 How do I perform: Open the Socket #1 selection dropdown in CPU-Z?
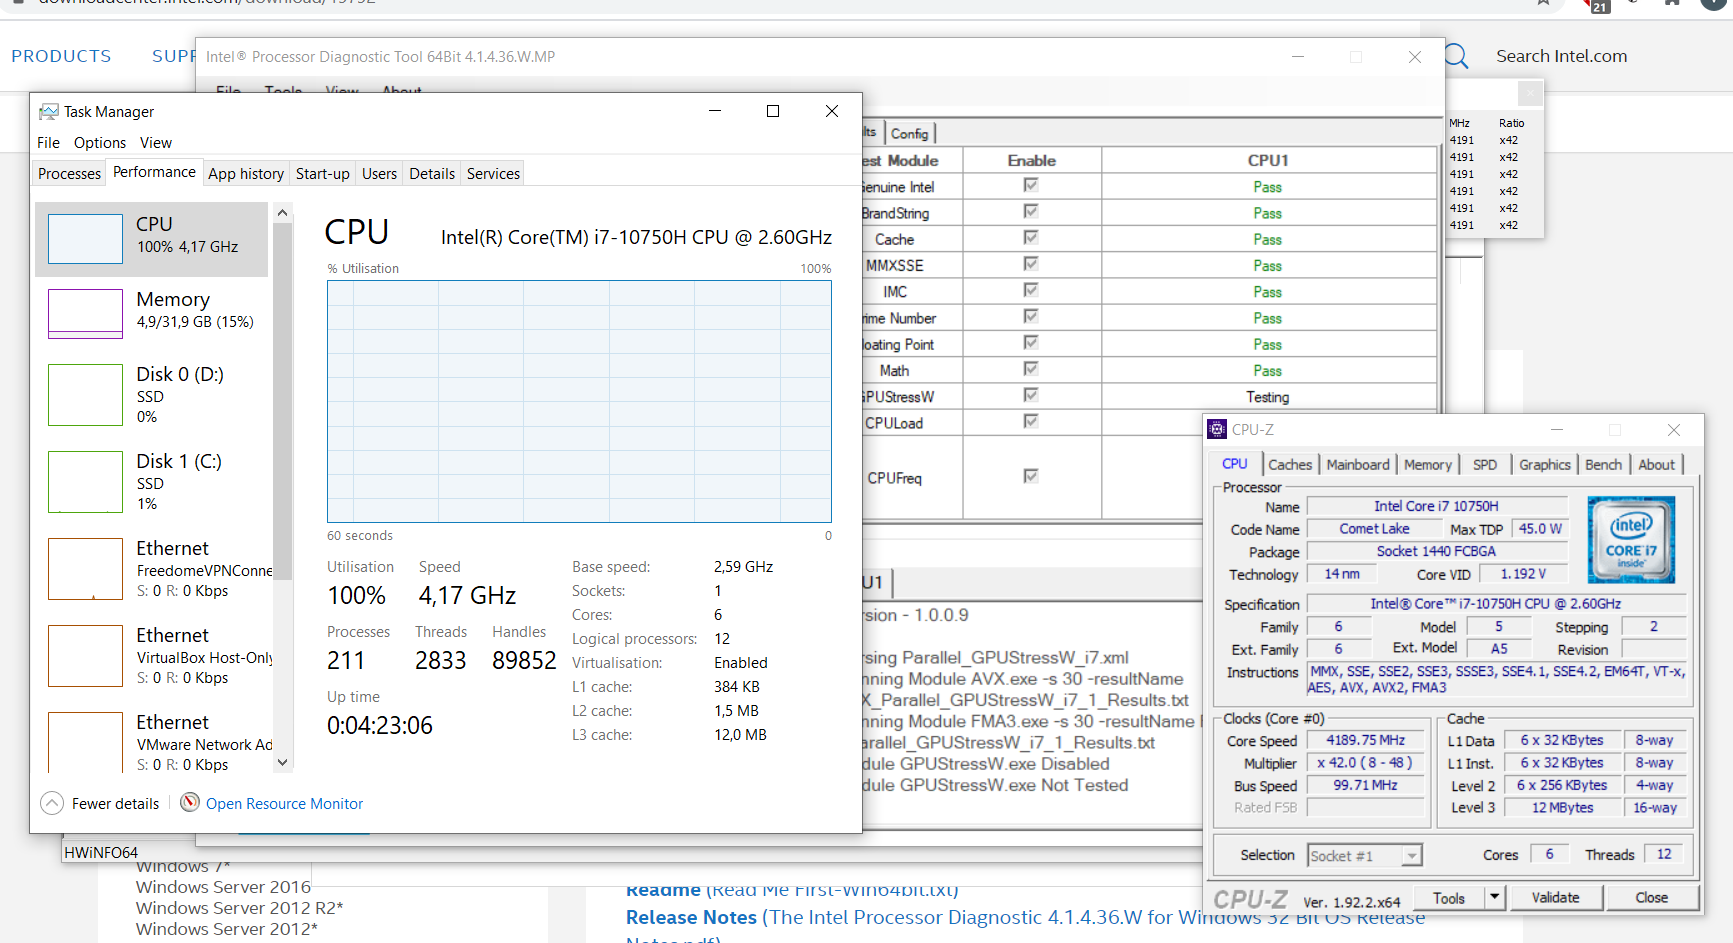(1411, 855)
